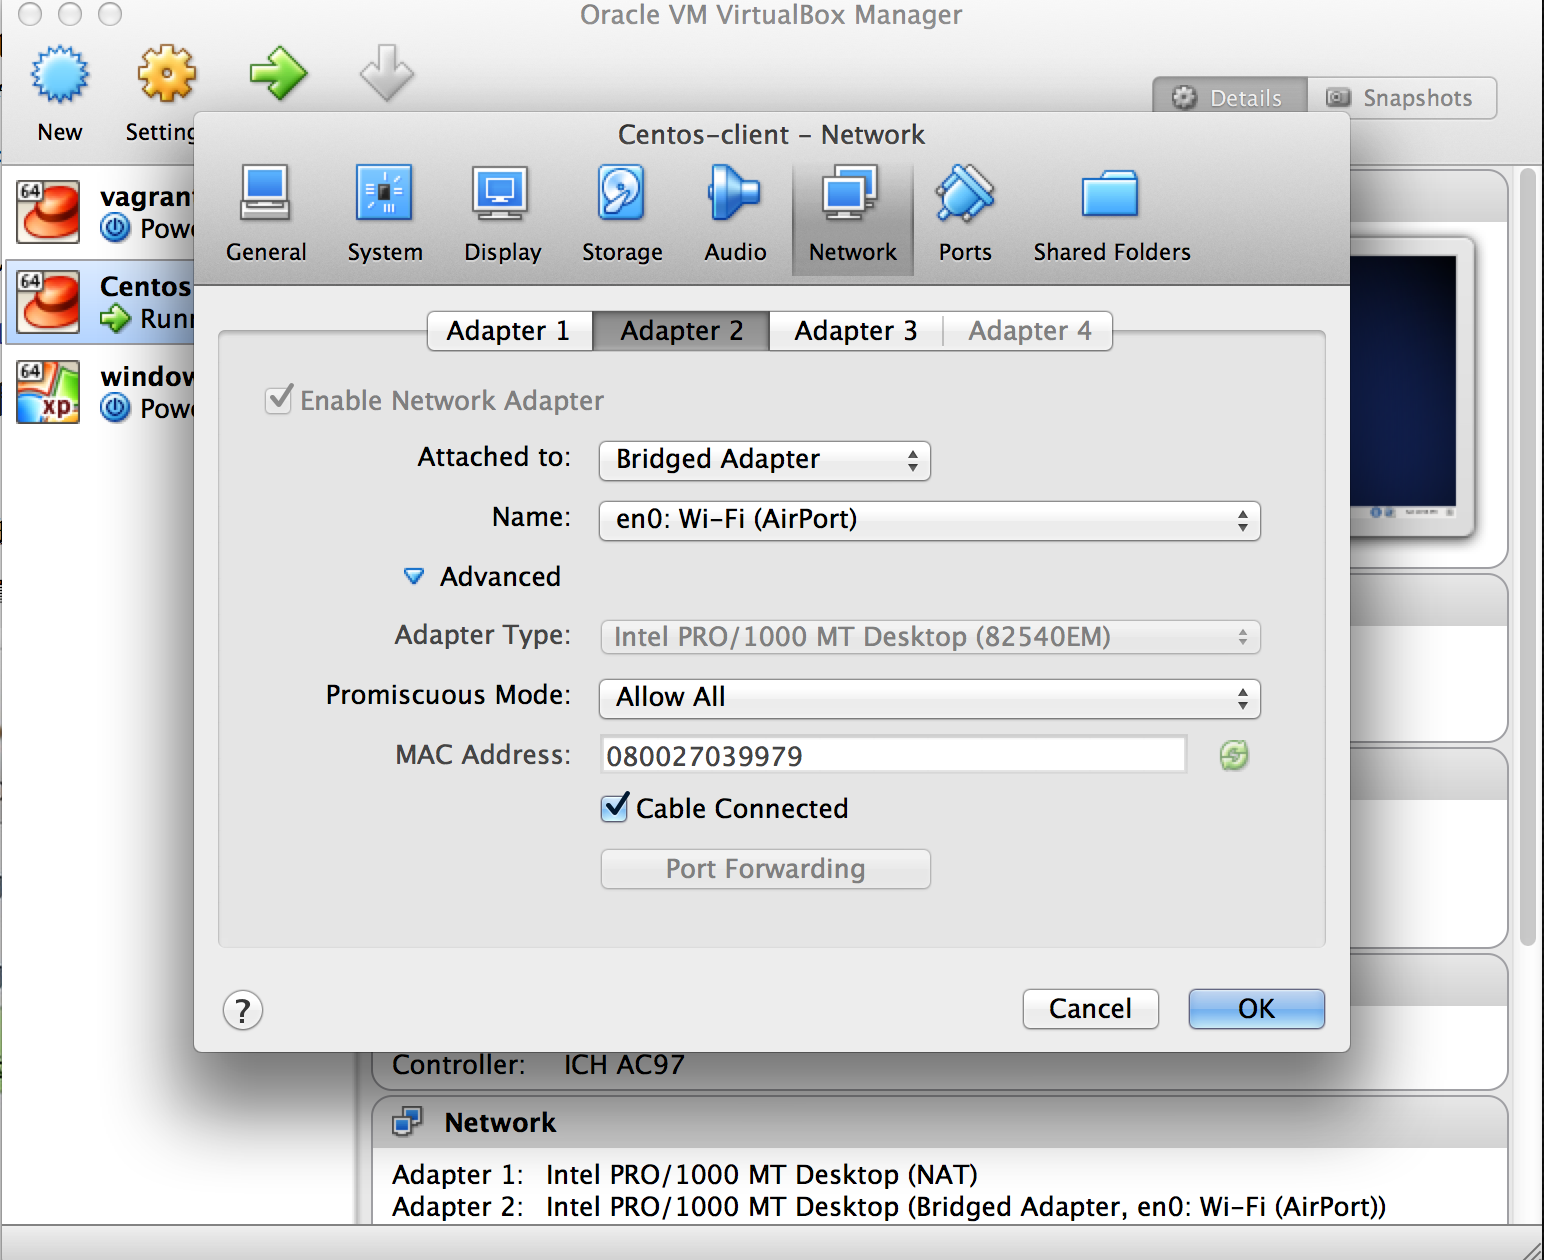Click the green Start arrow icon
Image resolution: width=1544 pixels, height=1260 pixels.
(278, 73)
